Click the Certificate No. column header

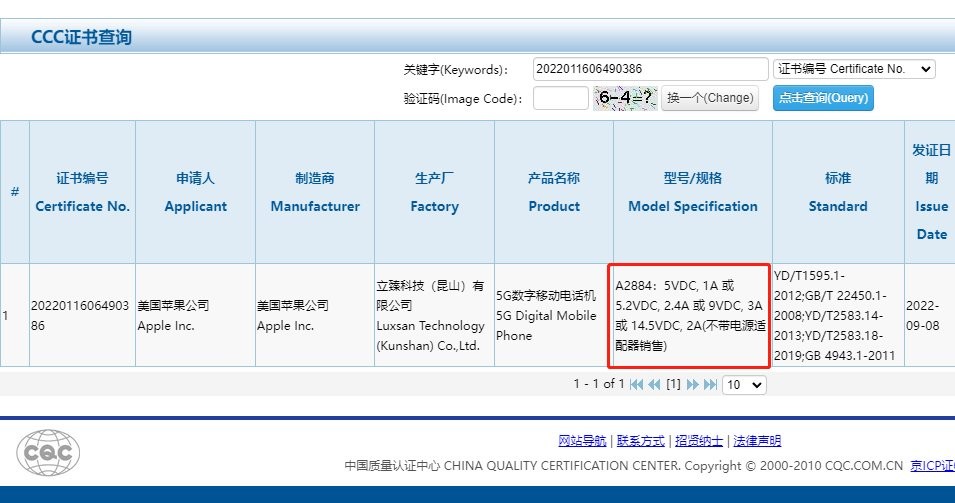(83, 192)
